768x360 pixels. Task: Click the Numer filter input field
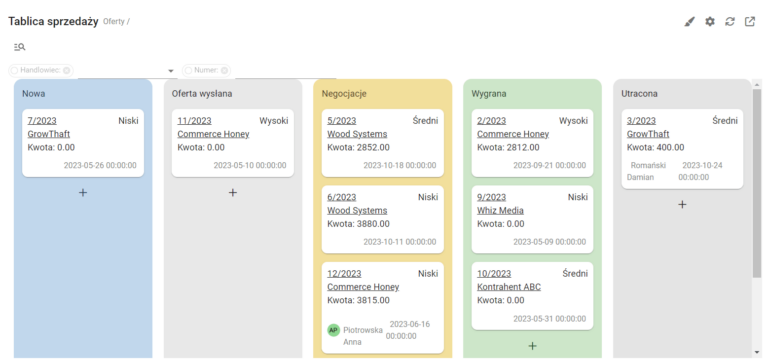pos(286,71)
